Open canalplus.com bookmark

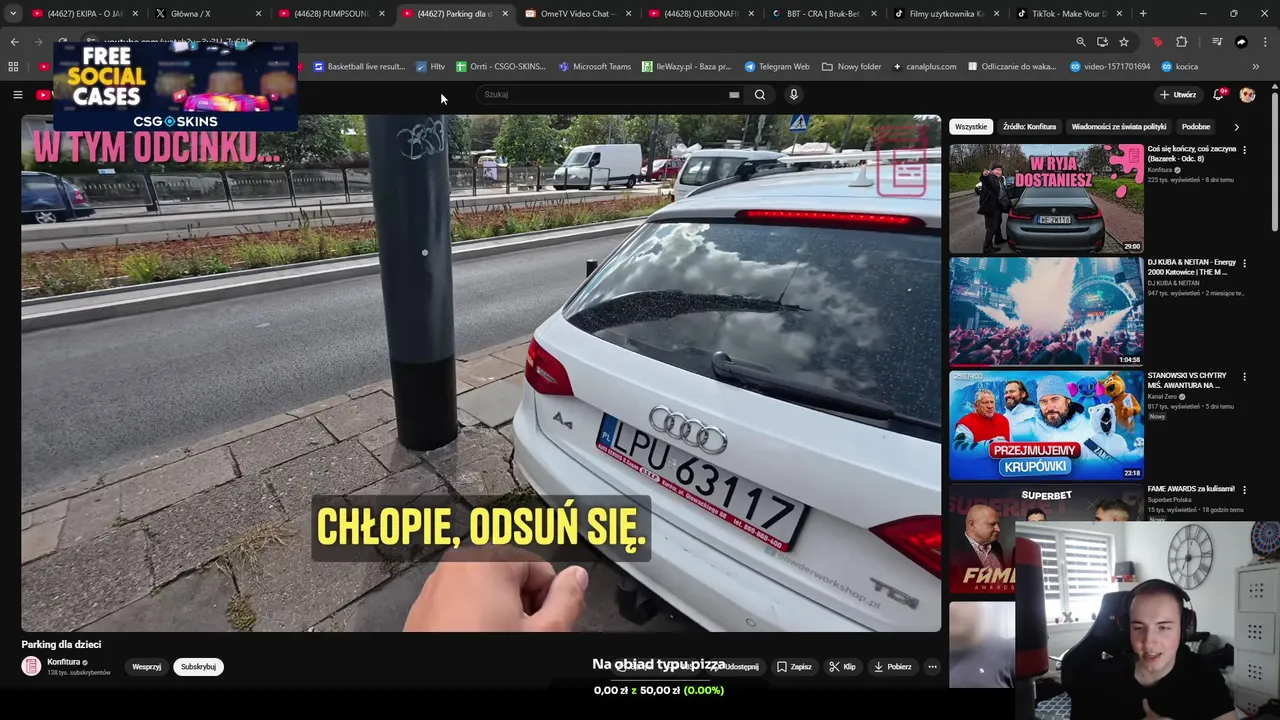(925, 67)
